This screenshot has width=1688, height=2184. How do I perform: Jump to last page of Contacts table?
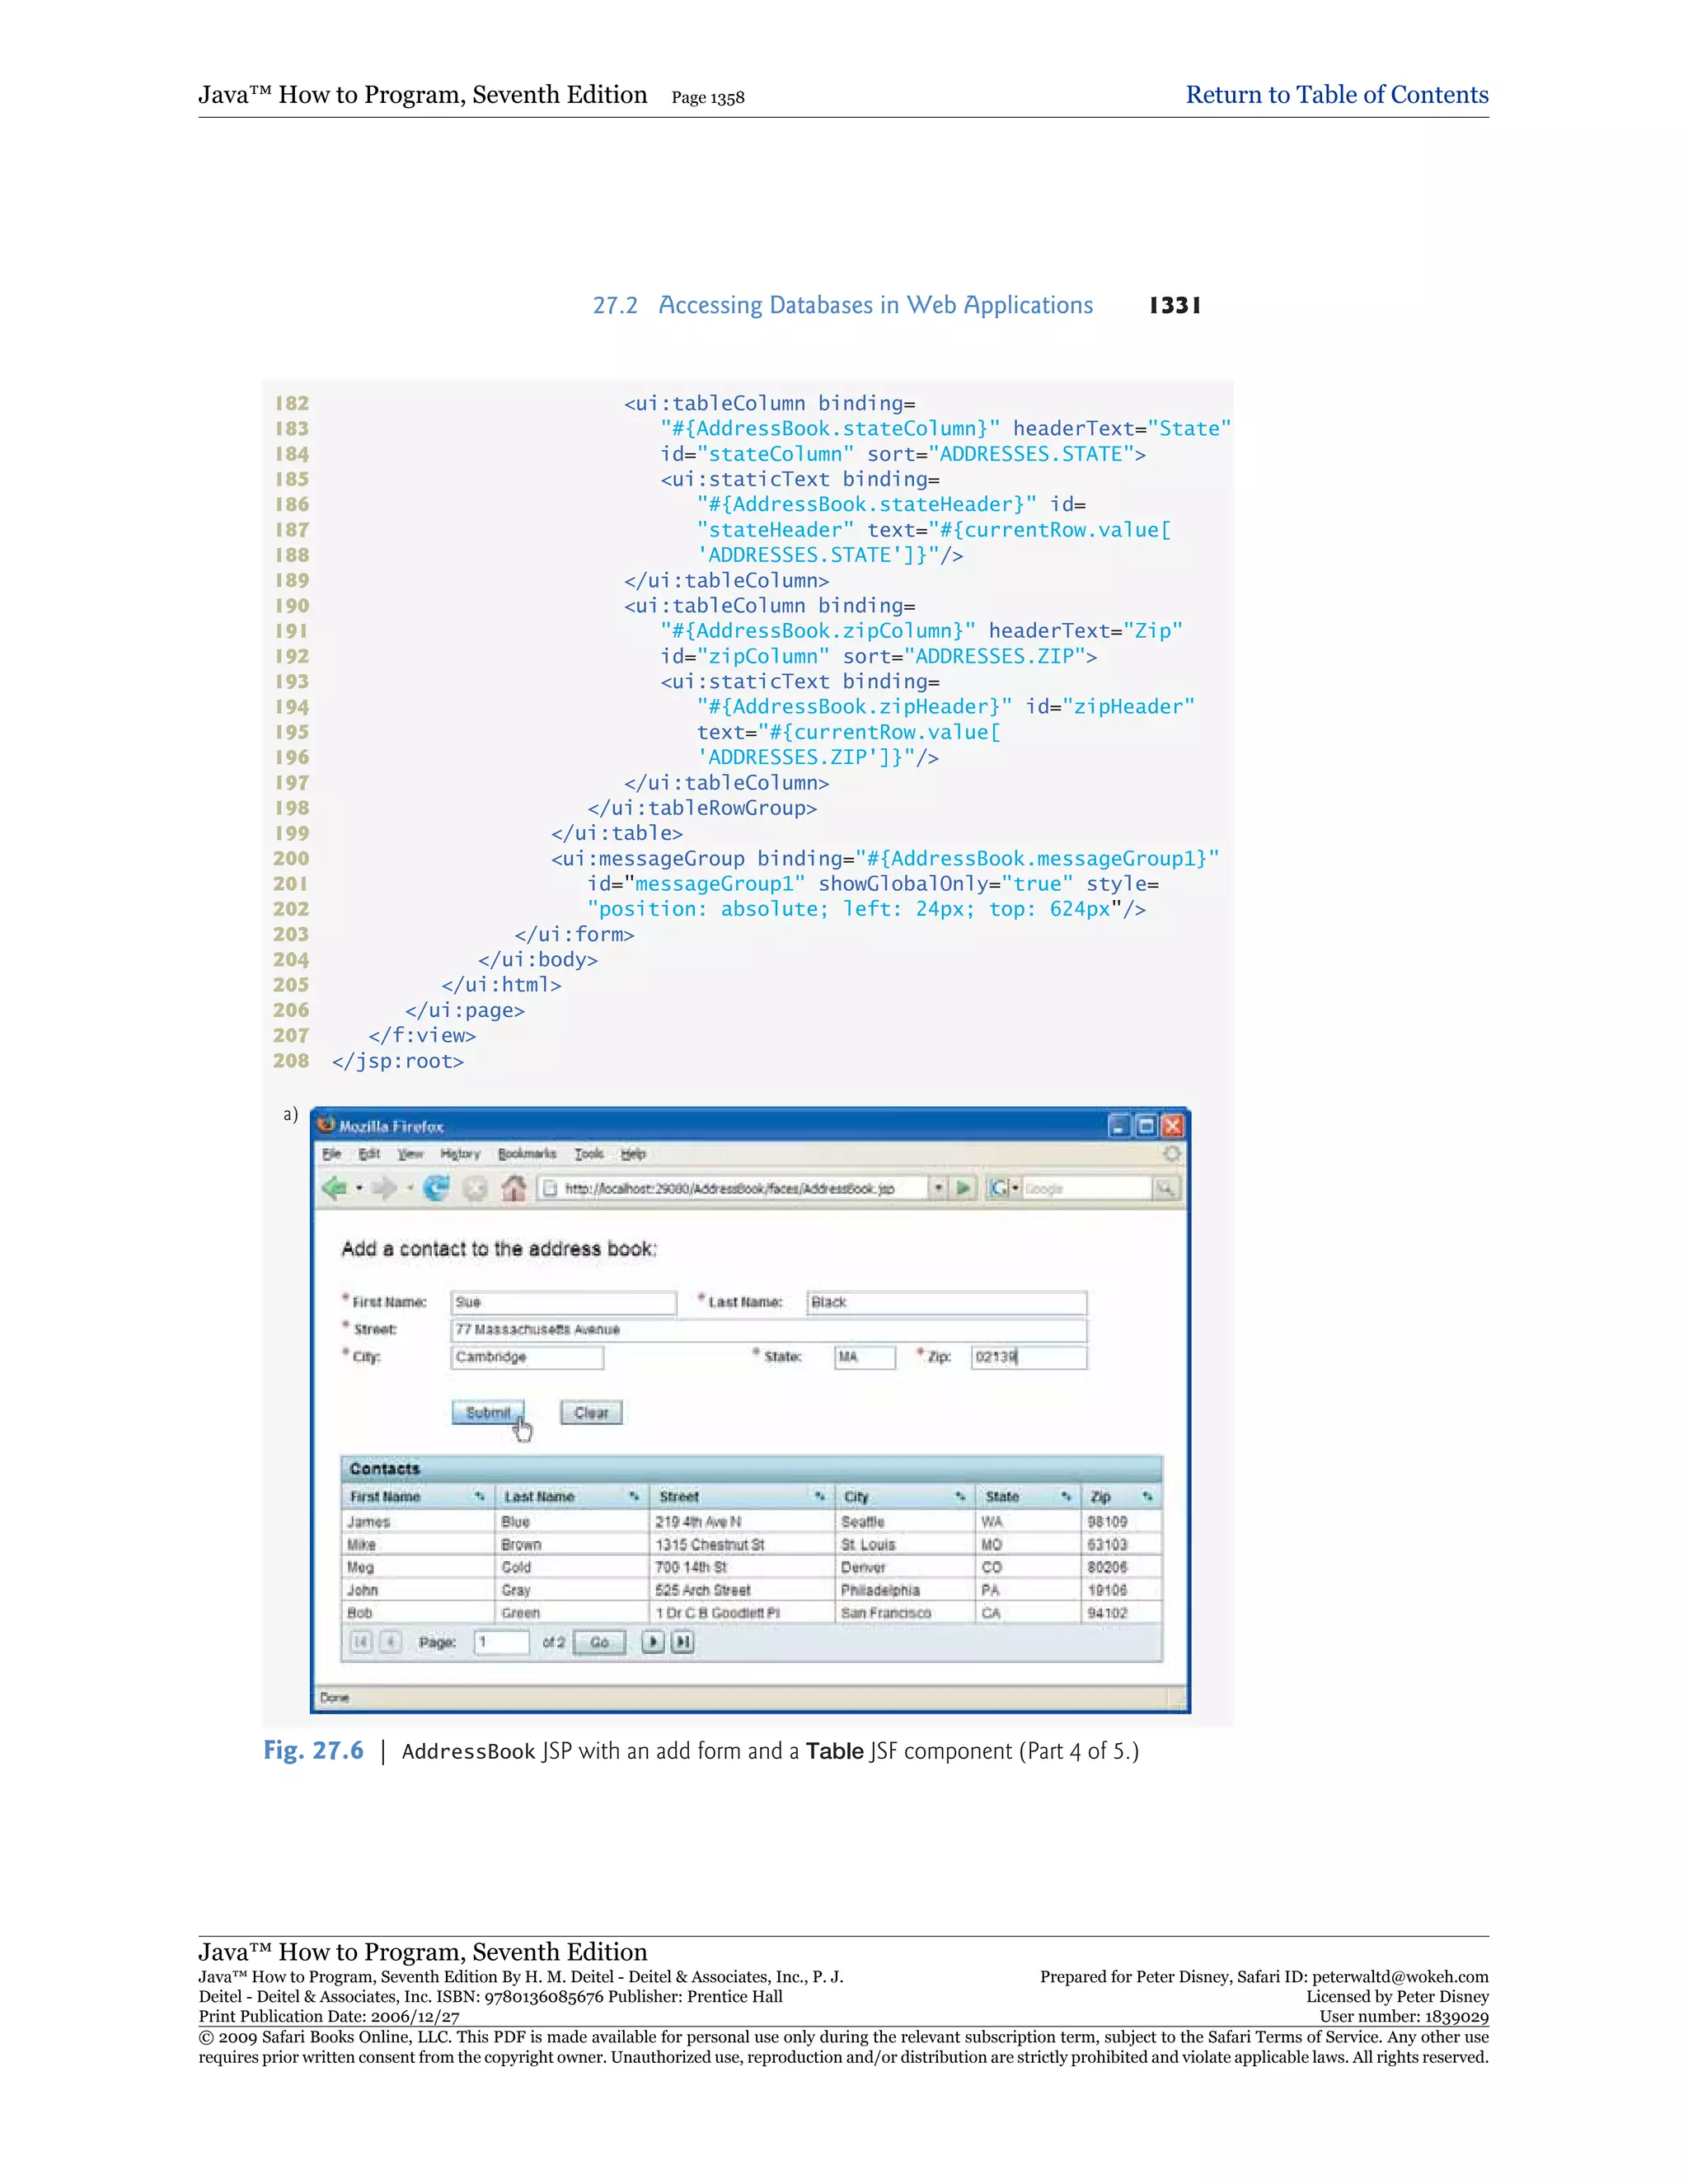click(x=682, y=1642)
